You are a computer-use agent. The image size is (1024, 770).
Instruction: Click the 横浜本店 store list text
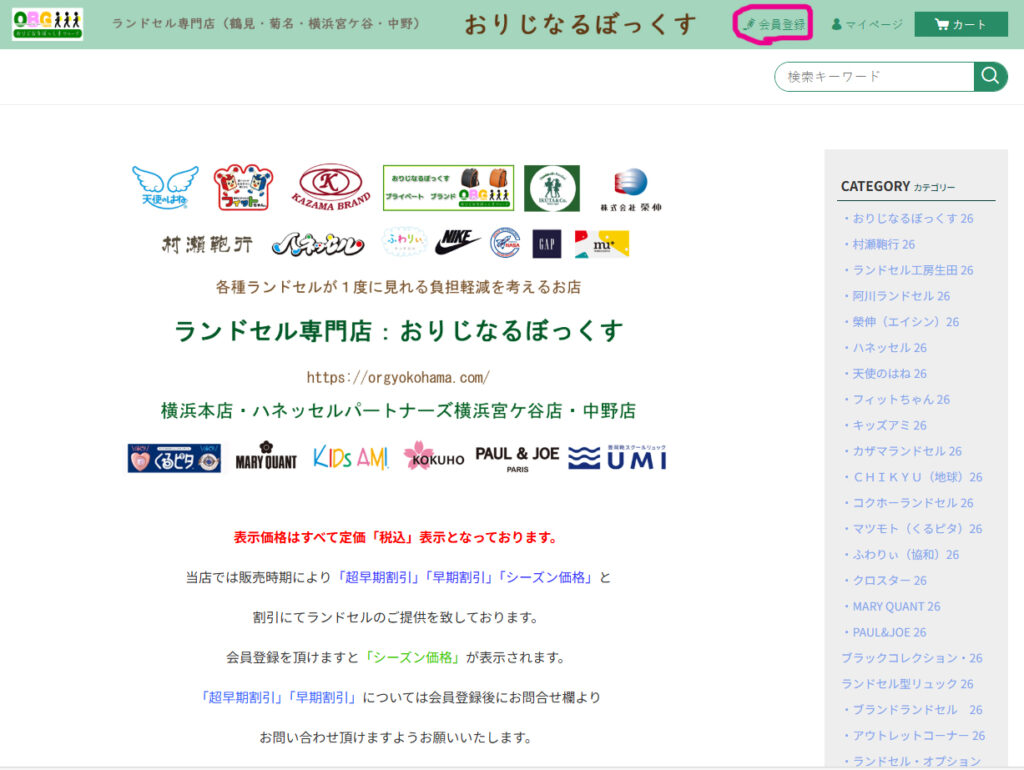tap(398, 411)
